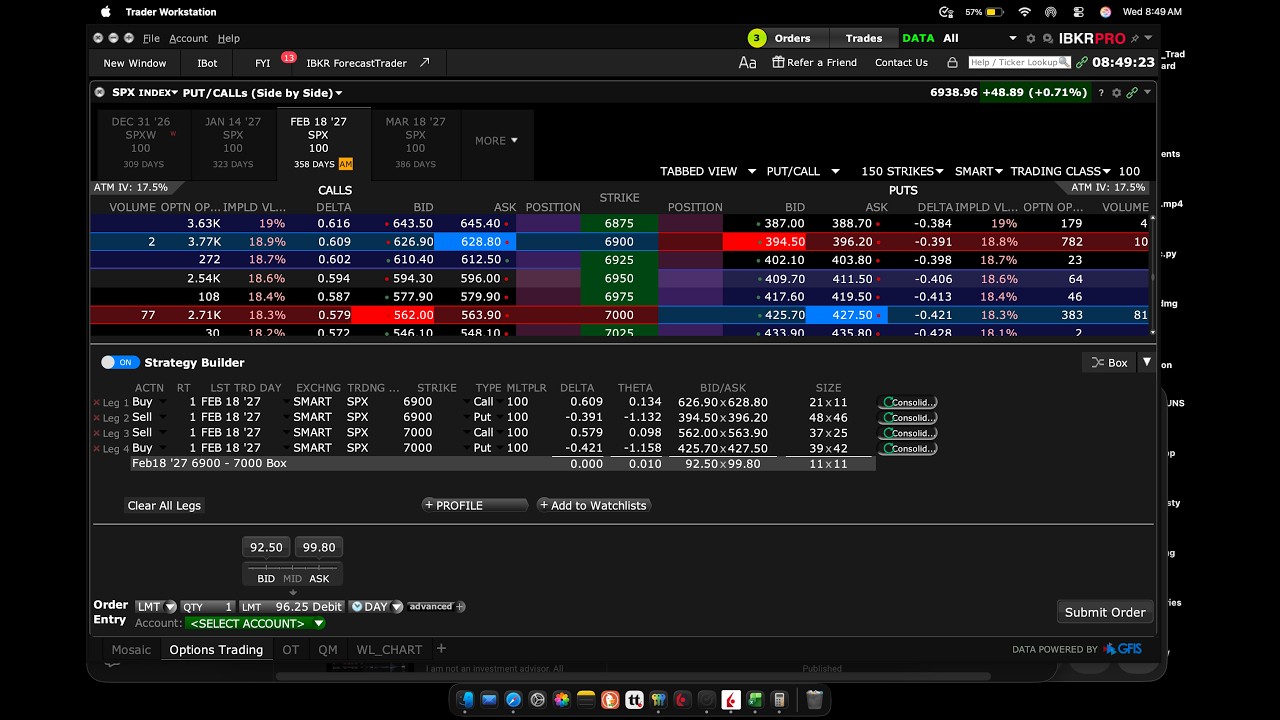Click the QTY quantity field

click(x=207, y=607)
